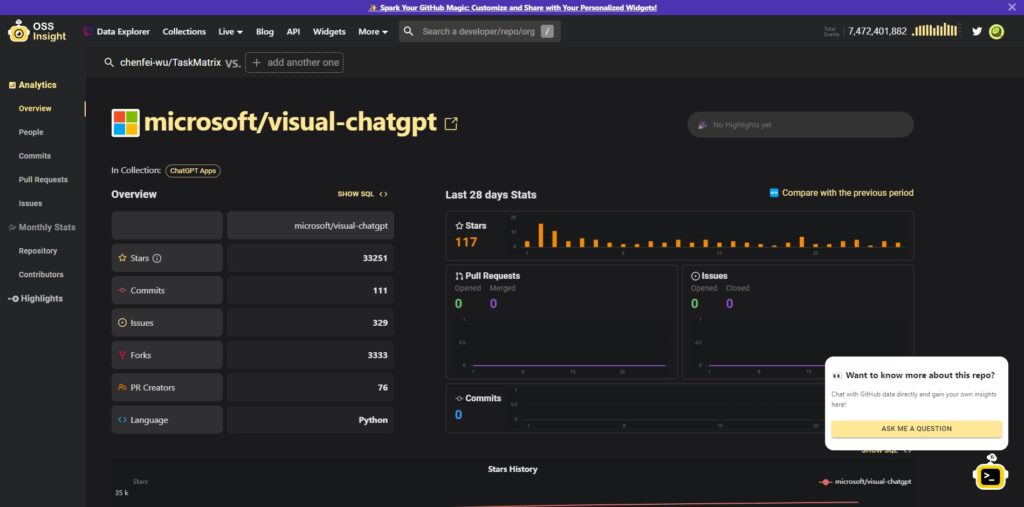Viewport: 1024px width, 507px height.
Task: Click the search magnifier icon in top bar
Action: [x=409, y=31]
